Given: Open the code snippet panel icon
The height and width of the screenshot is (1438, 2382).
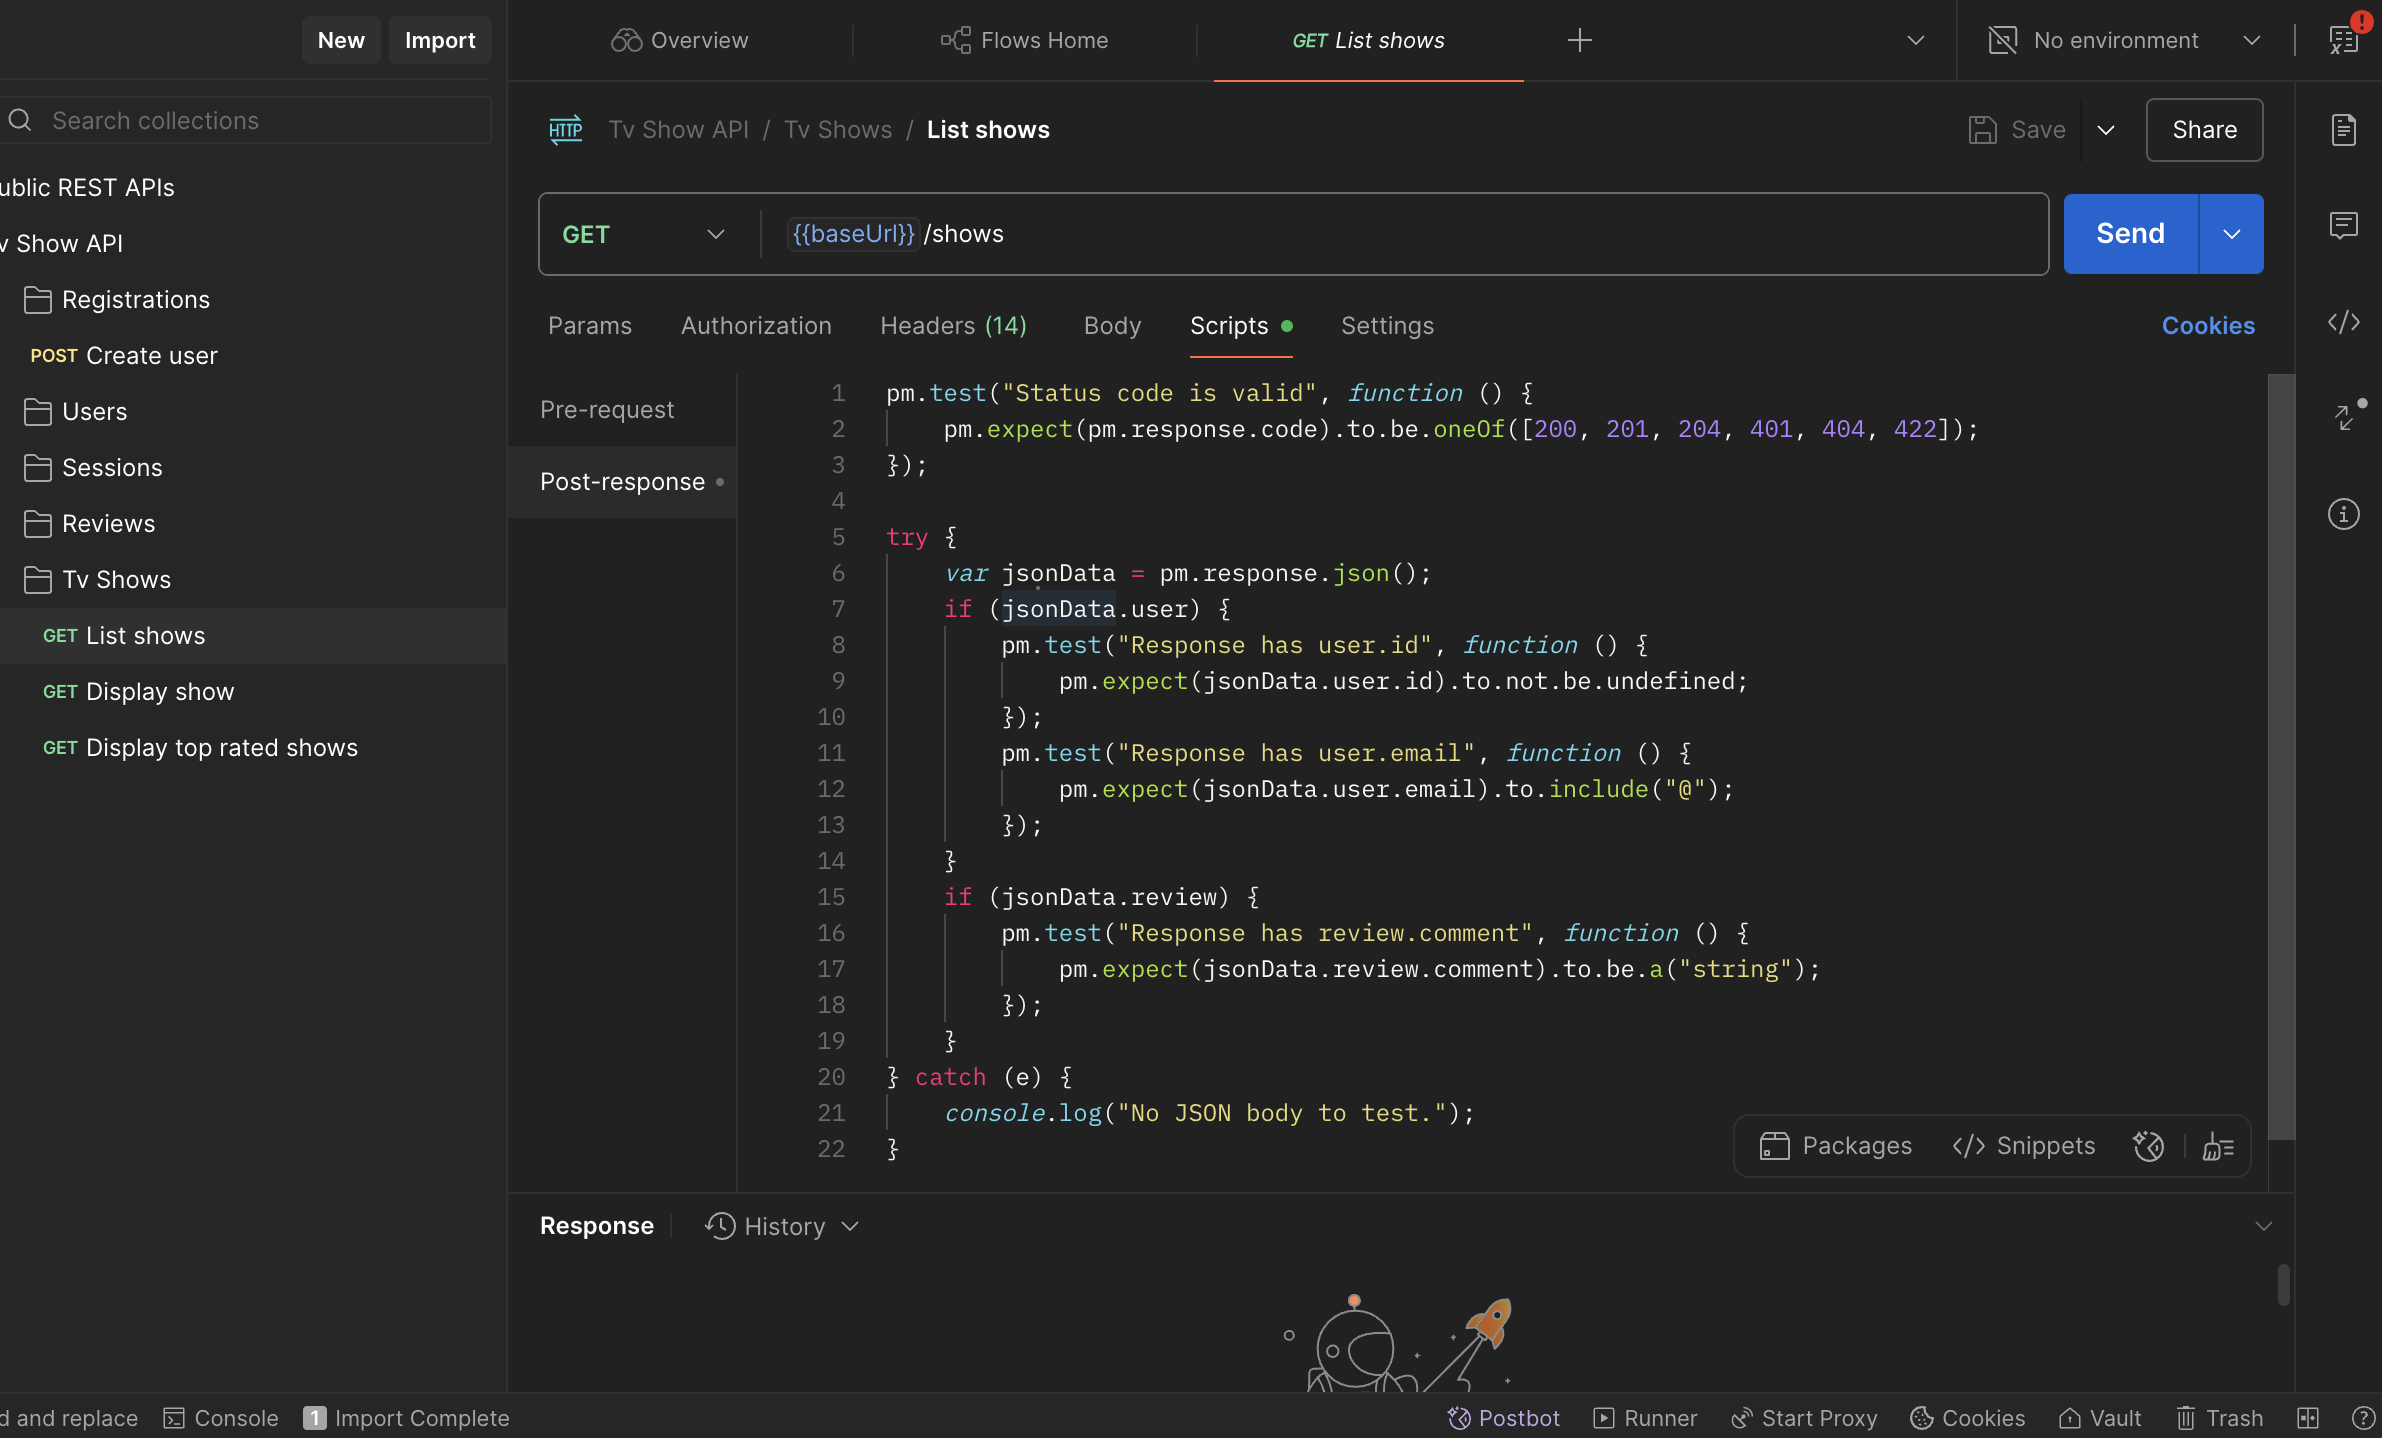Looking at the screenshot, I should (2343, 322).
